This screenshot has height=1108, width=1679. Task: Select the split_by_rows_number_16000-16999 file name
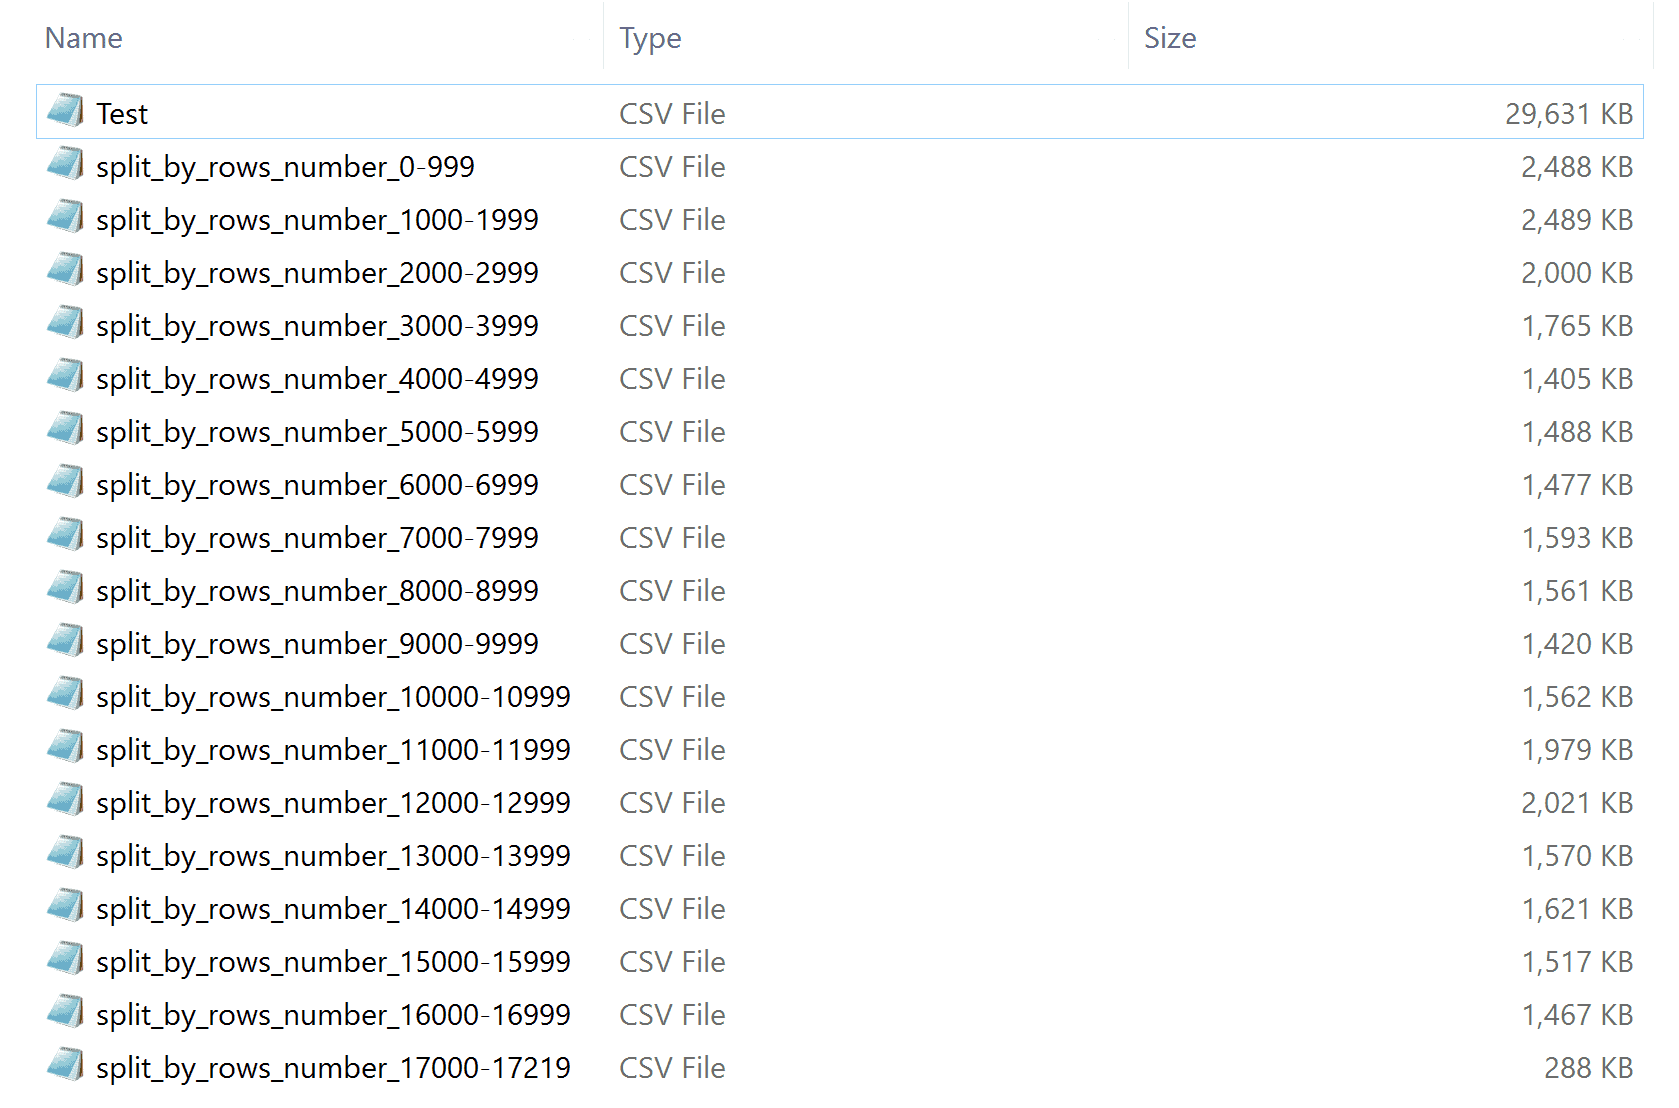click(x=333, y=1015)
